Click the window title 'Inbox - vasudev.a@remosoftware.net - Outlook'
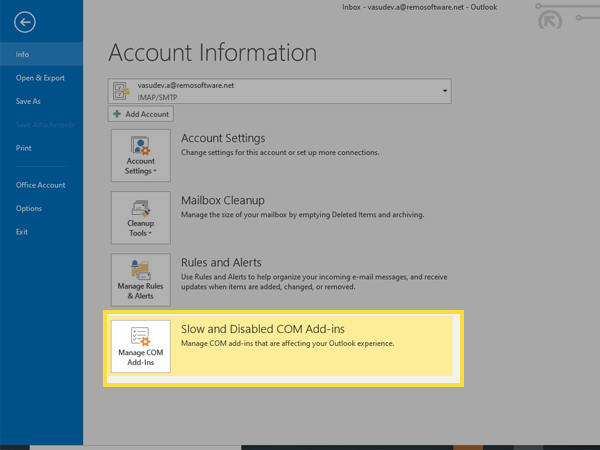600x450 pixels. point(420,7)
